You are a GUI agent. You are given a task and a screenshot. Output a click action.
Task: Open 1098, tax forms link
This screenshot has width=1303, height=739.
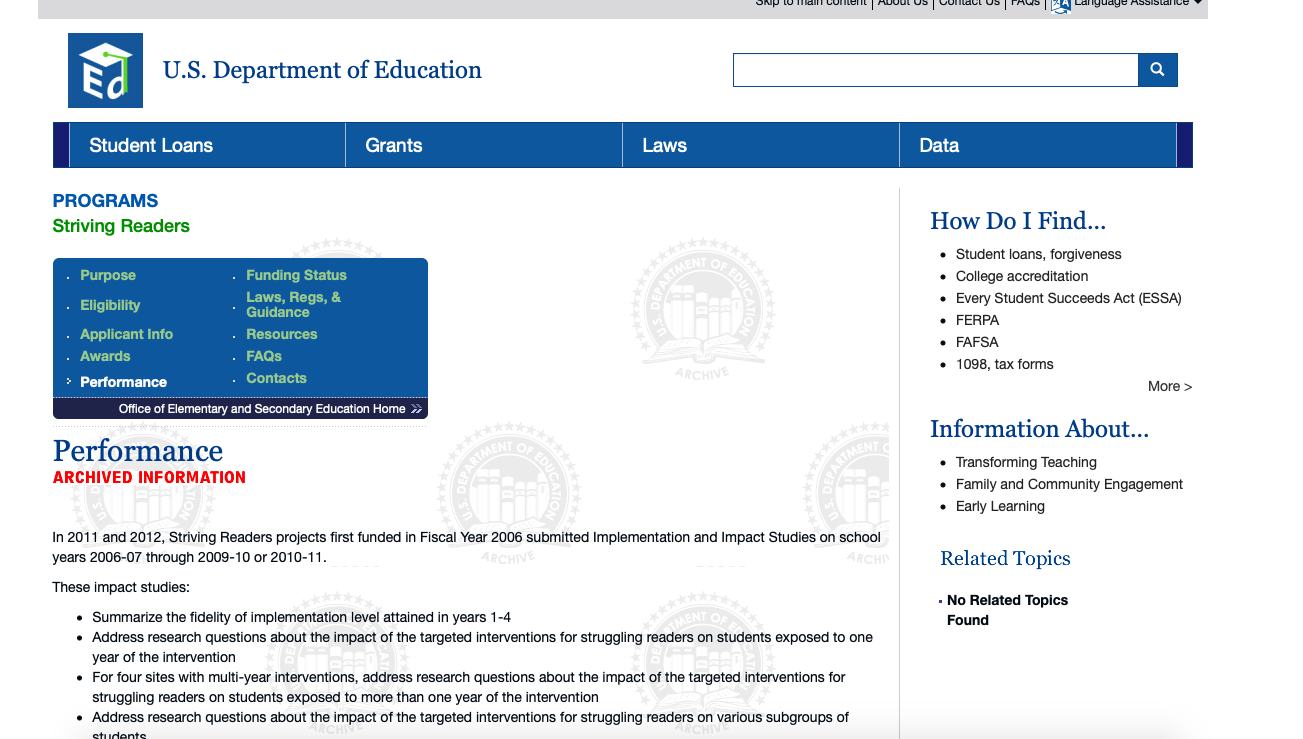1005,364
